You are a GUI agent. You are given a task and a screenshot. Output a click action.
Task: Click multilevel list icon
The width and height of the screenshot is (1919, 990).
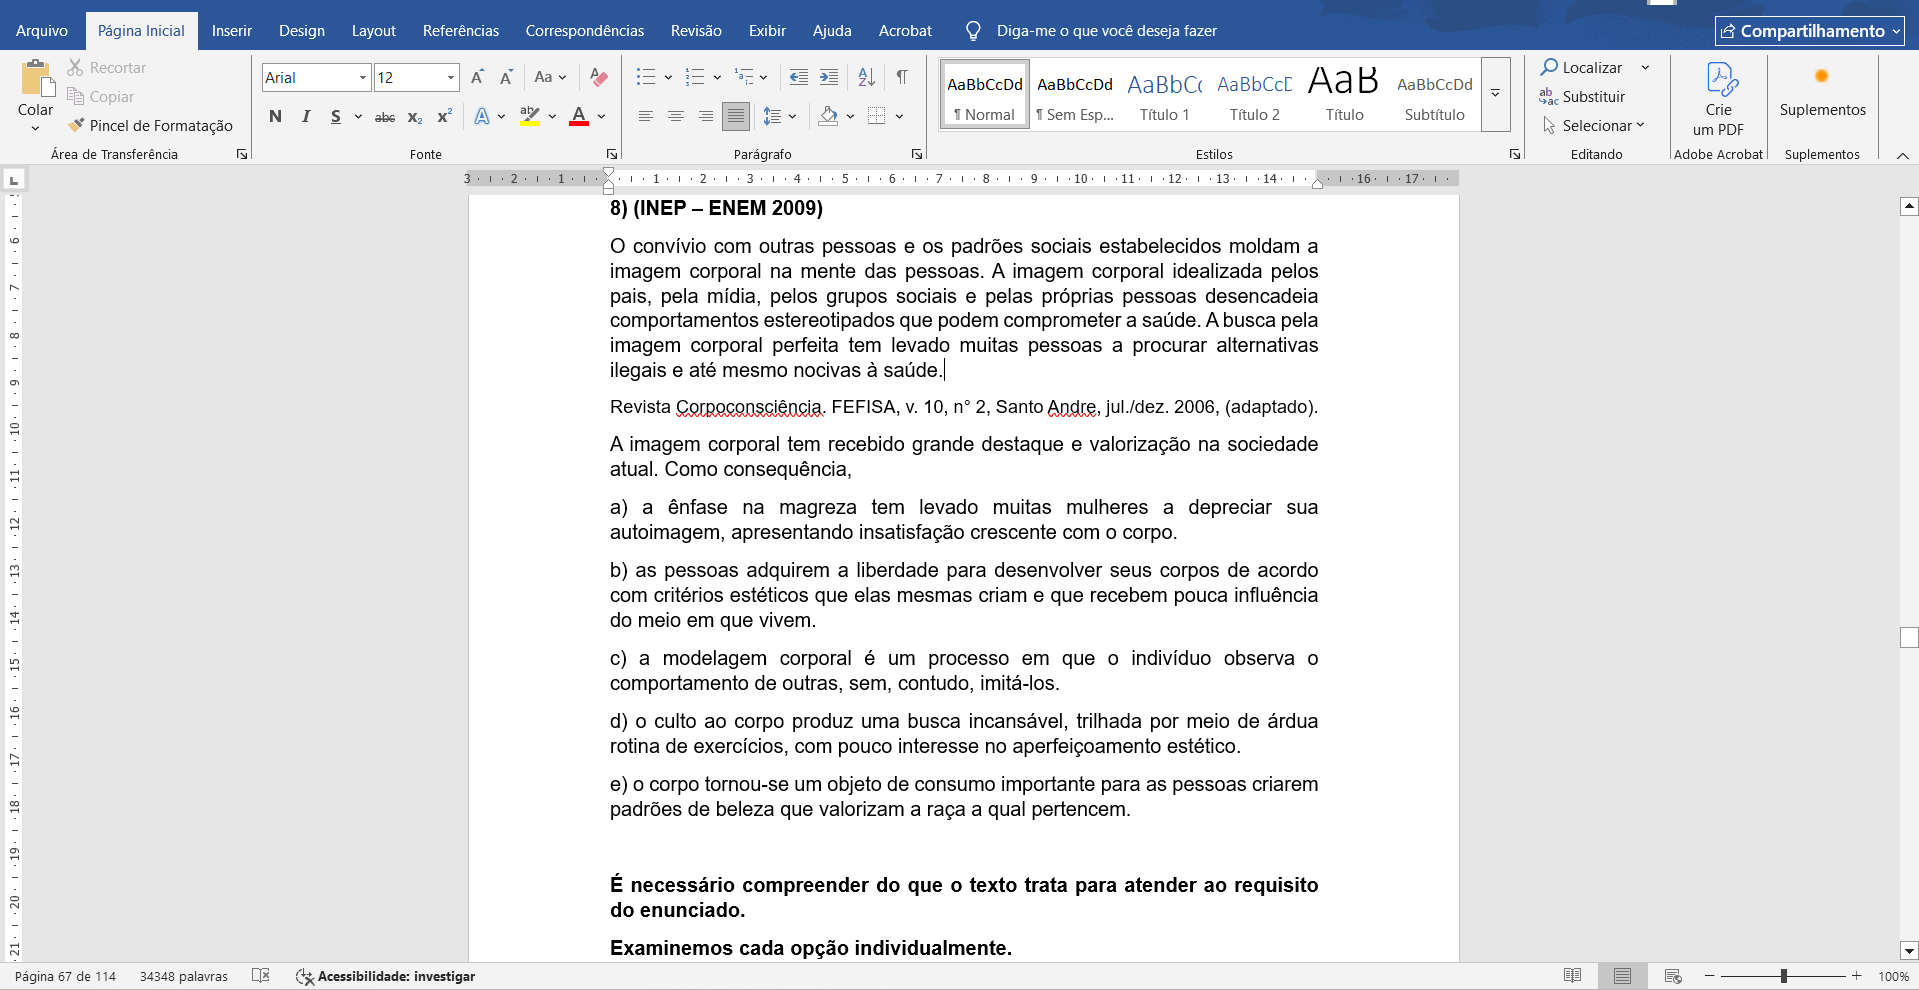coord(744,77)
